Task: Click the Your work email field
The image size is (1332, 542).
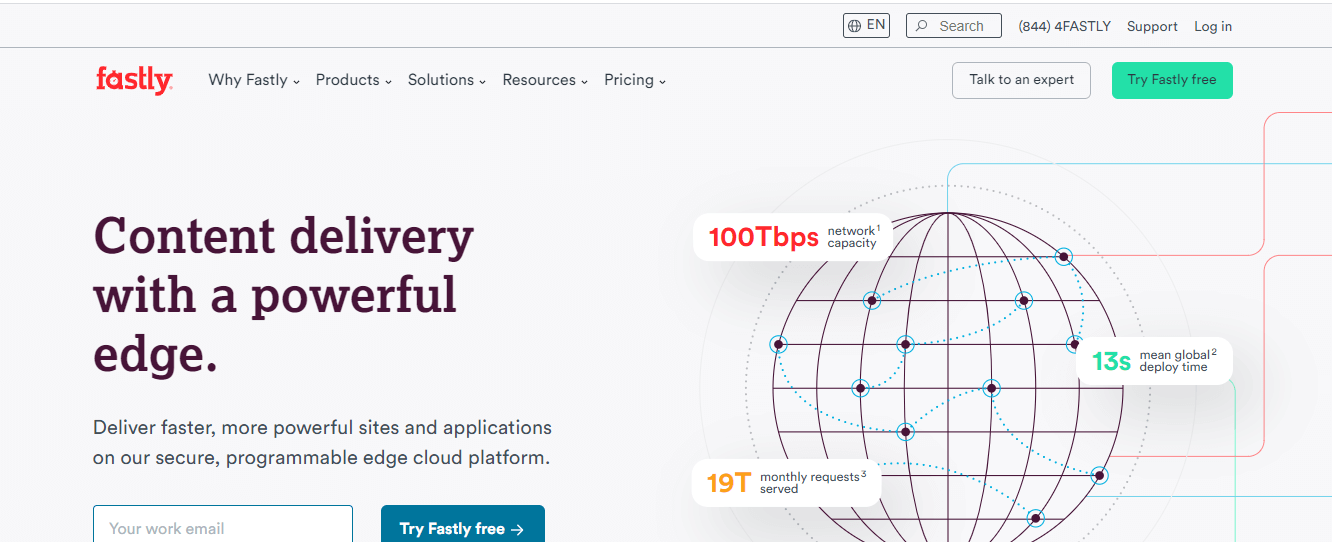Action: pyautogui.click(x=223, y=527)
